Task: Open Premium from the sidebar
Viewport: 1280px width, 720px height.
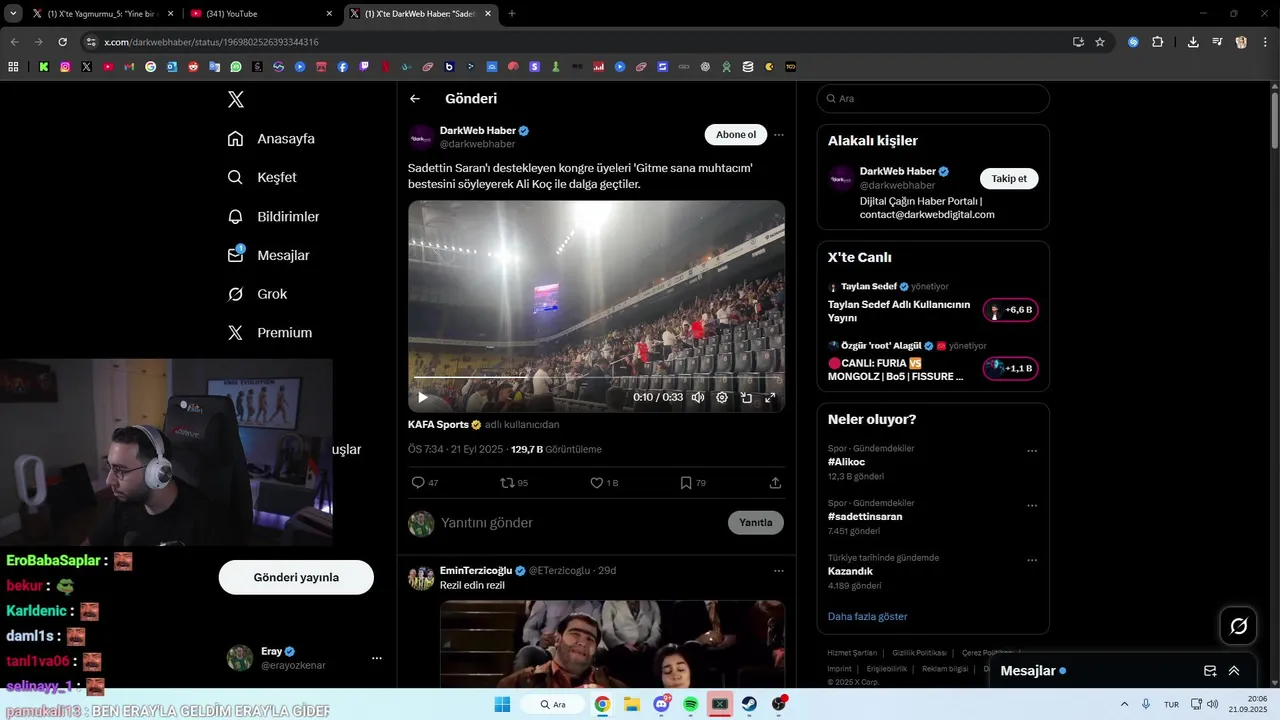Action: tap(269, 332)
